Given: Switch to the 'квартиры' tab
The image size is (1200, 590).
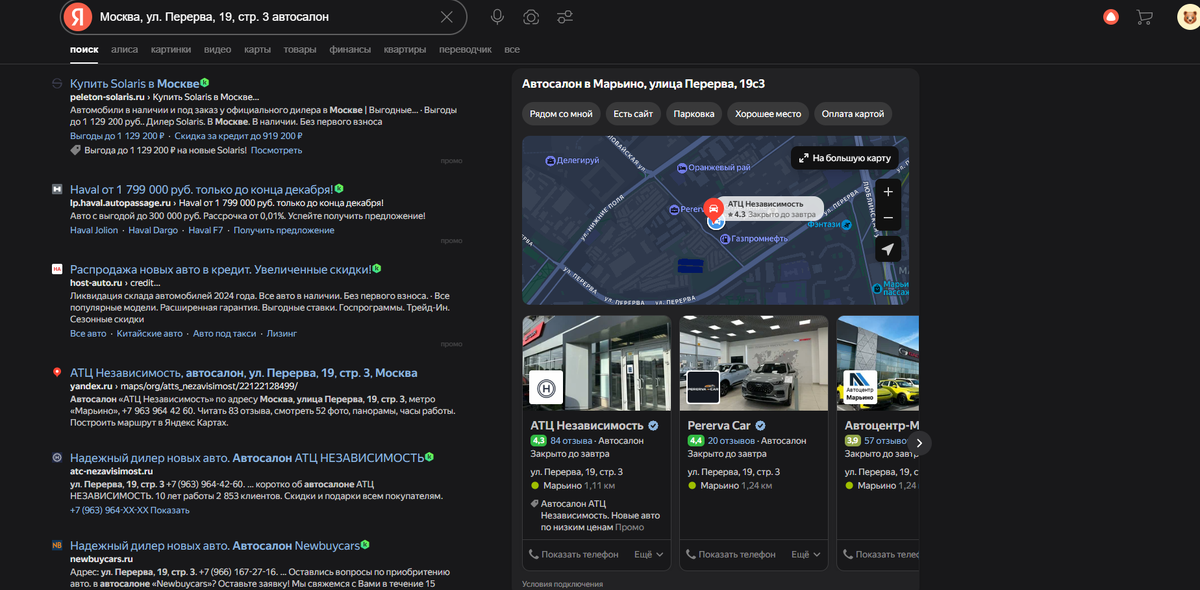Looking at the screenshot, I should pos(405,49).
